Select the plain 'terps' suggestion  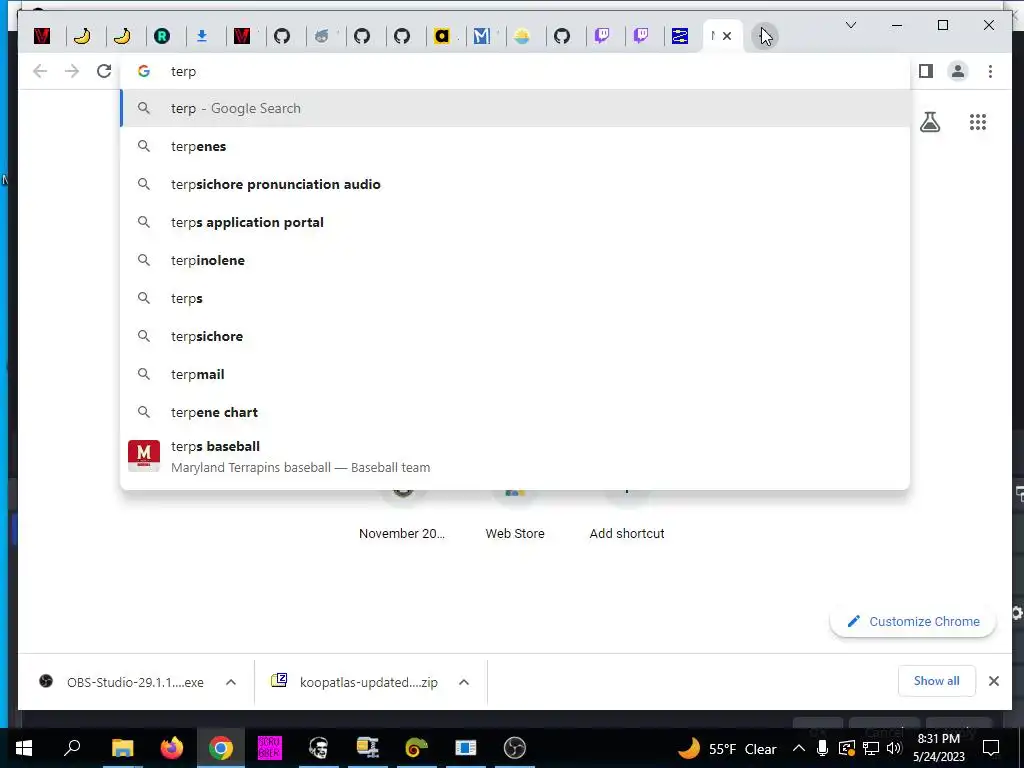click(515, 298)
